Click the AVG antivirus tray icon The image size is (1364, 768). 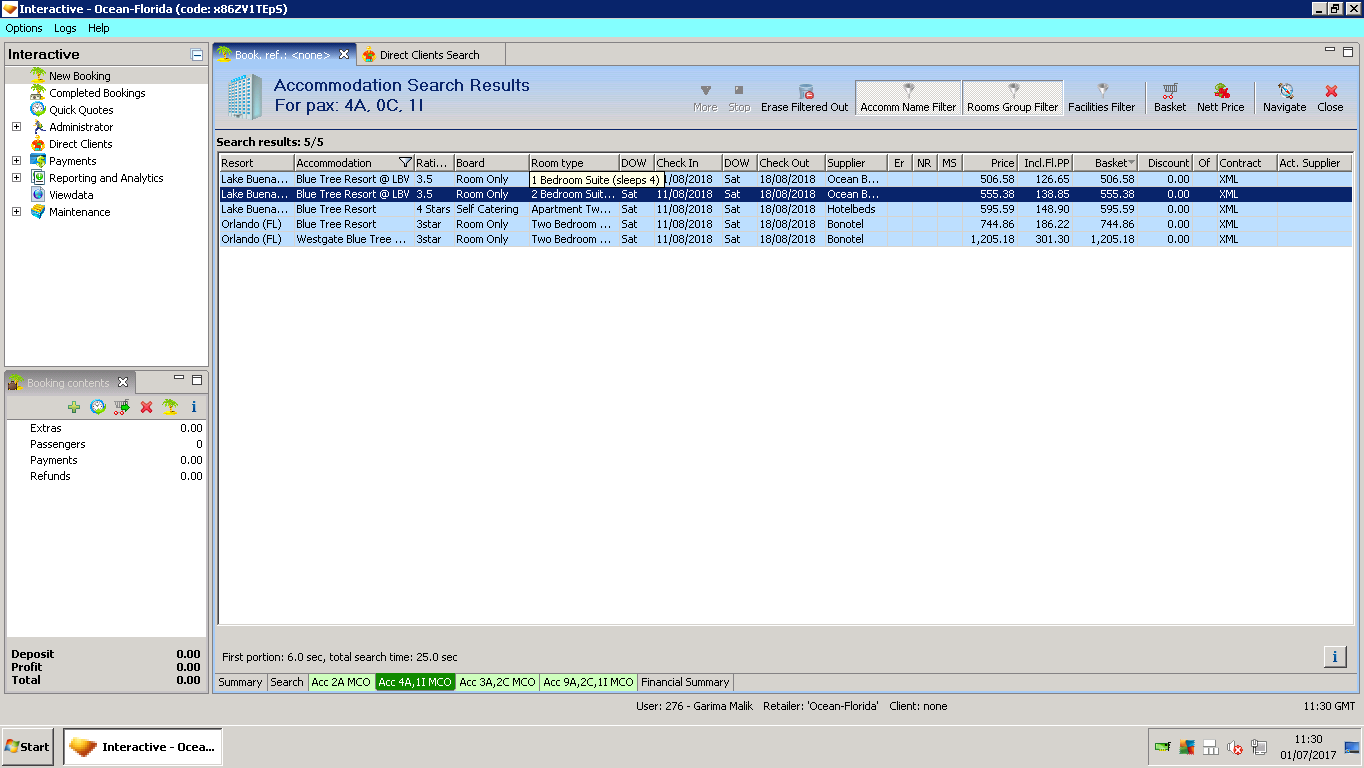pyautogui.click(x=1187, y=747)
